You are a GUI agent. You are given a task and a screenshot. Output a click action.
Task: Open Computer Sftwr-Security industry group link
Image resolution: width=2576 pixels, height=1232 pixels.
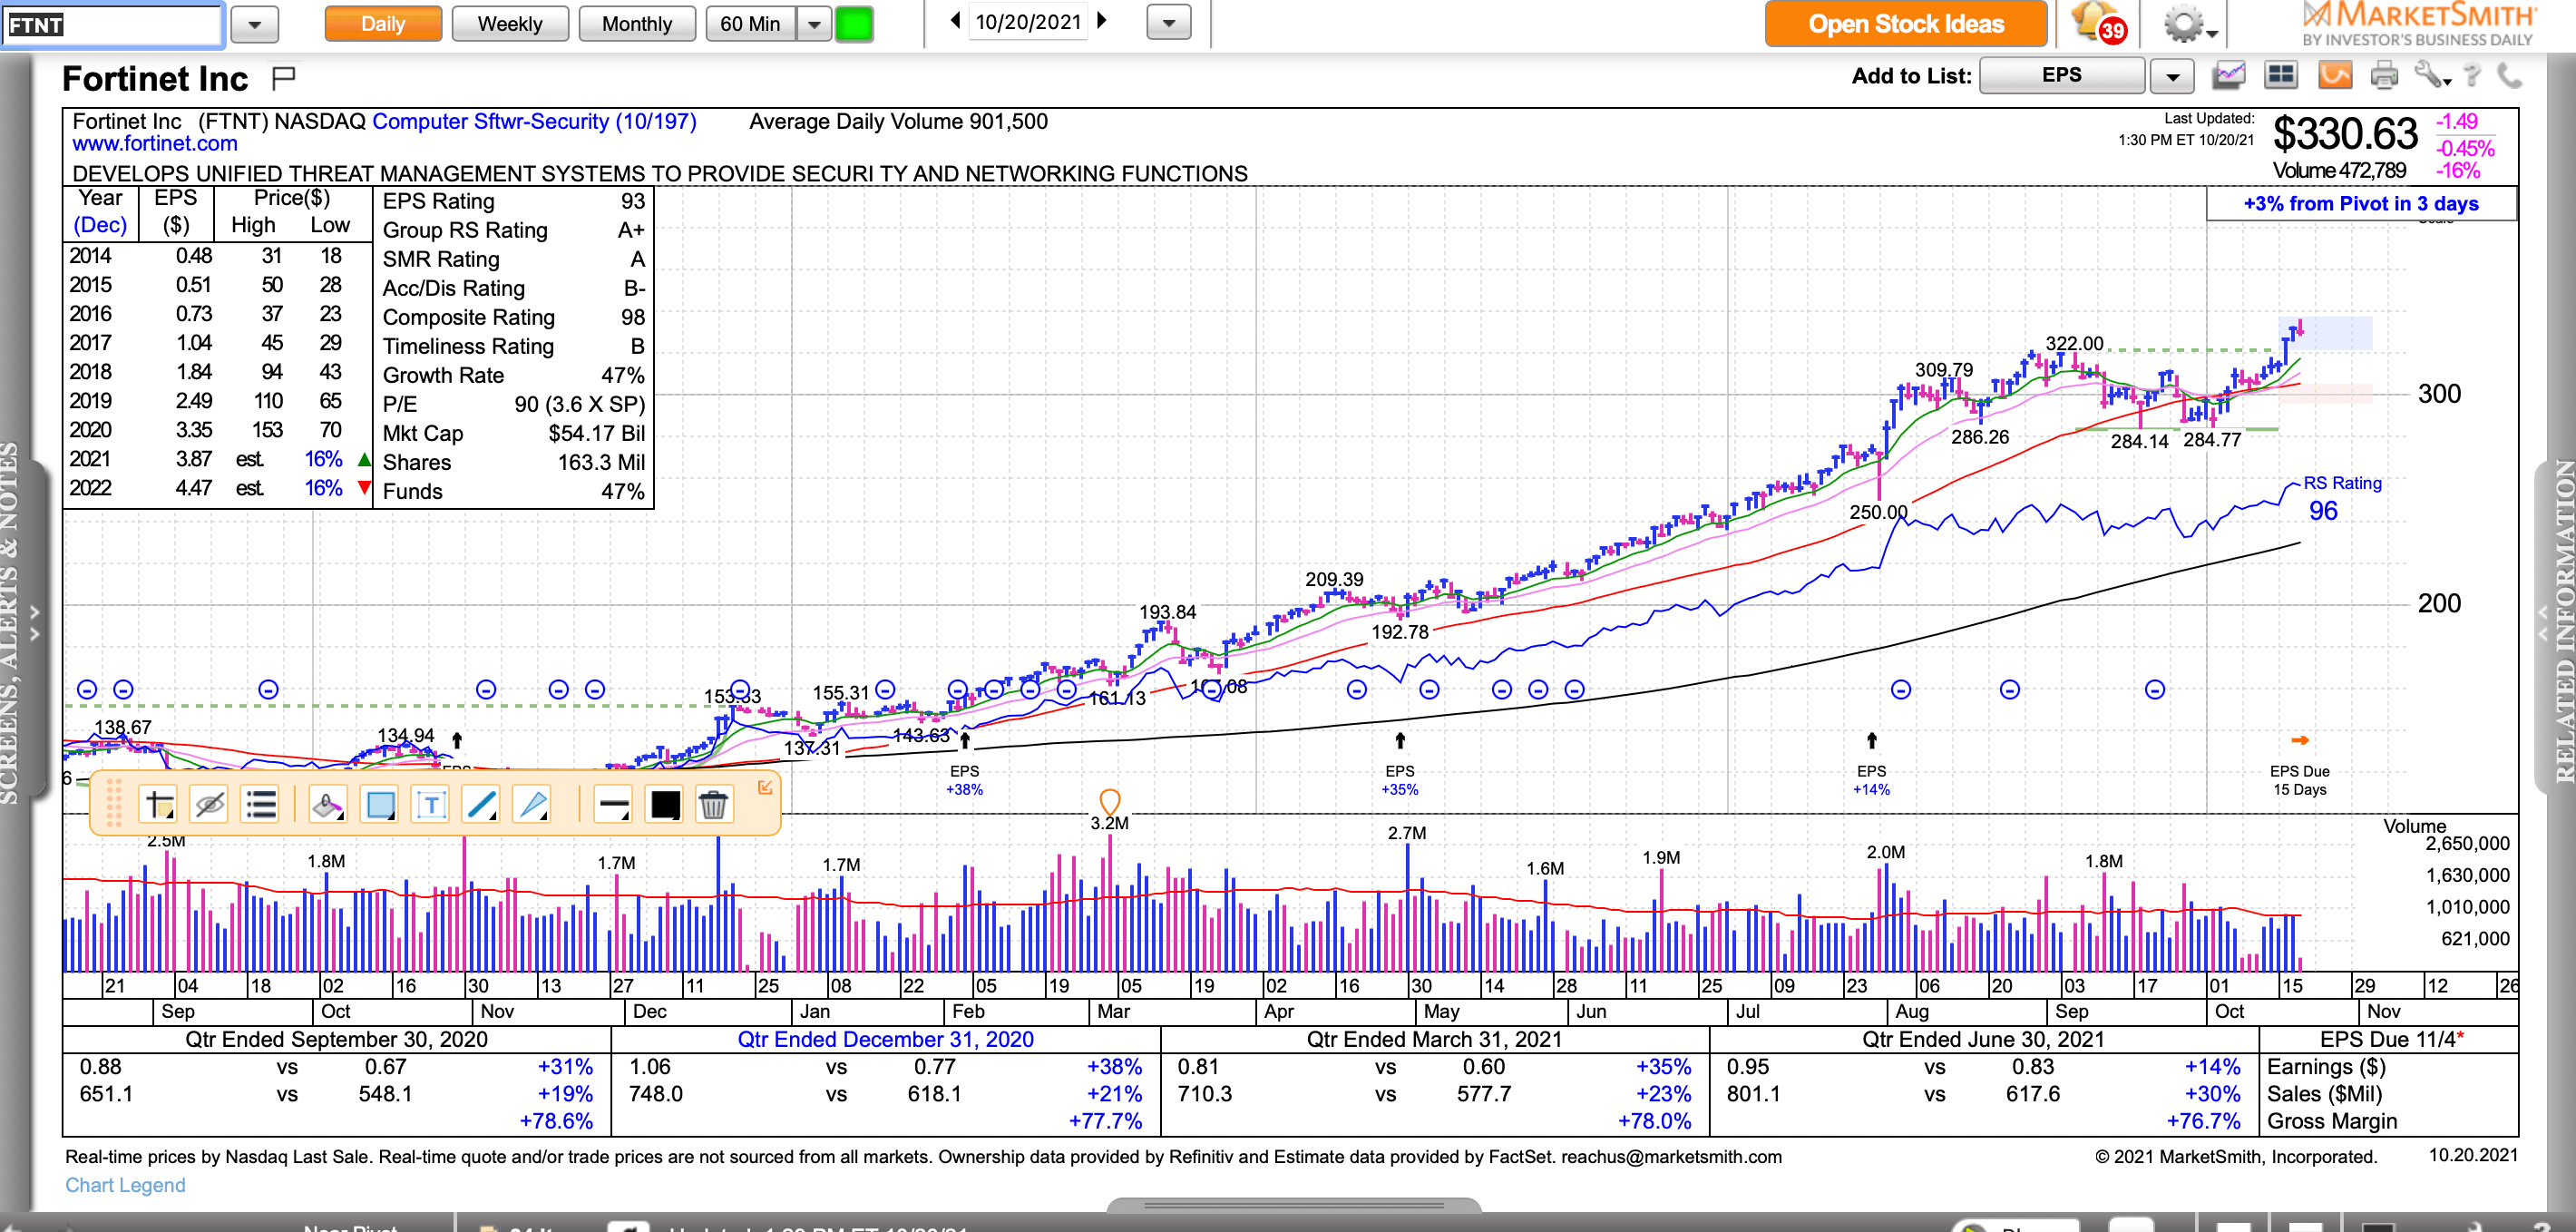[534, 122]
